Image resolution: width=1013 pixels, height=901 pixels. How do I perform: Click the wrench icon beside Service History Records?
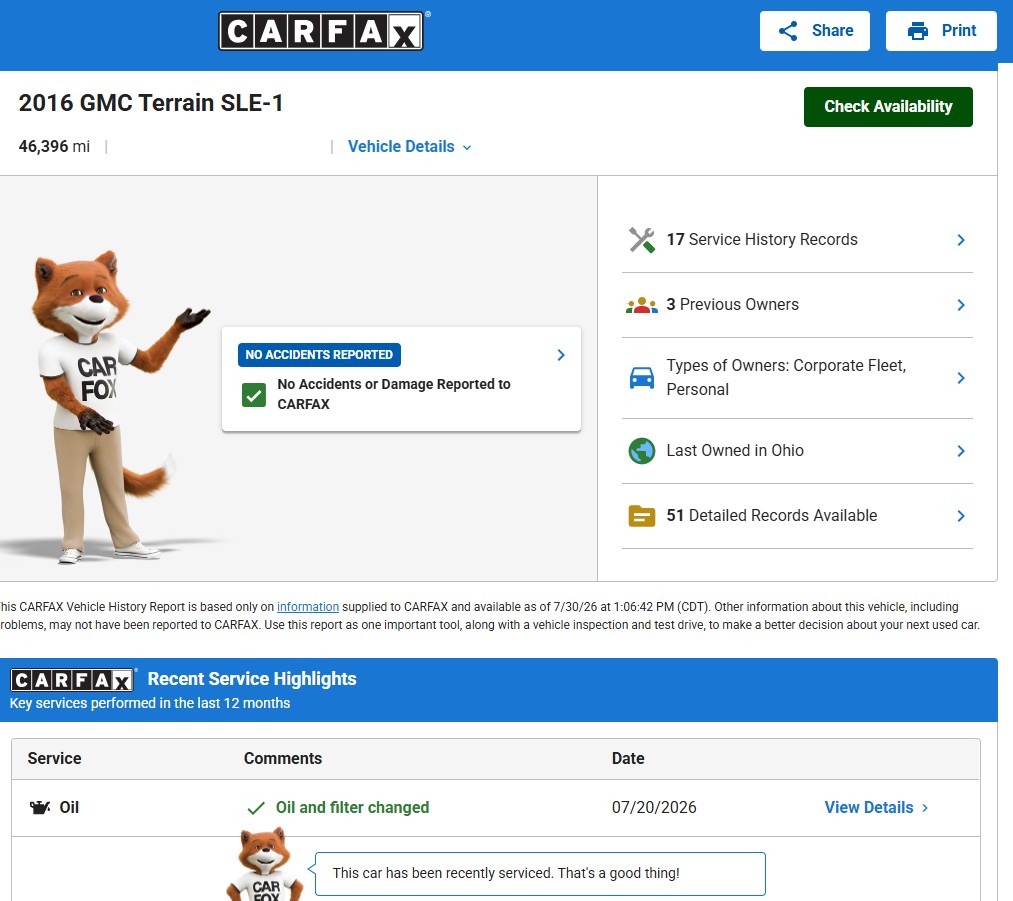pyautogui.click(x=642, y=240)
